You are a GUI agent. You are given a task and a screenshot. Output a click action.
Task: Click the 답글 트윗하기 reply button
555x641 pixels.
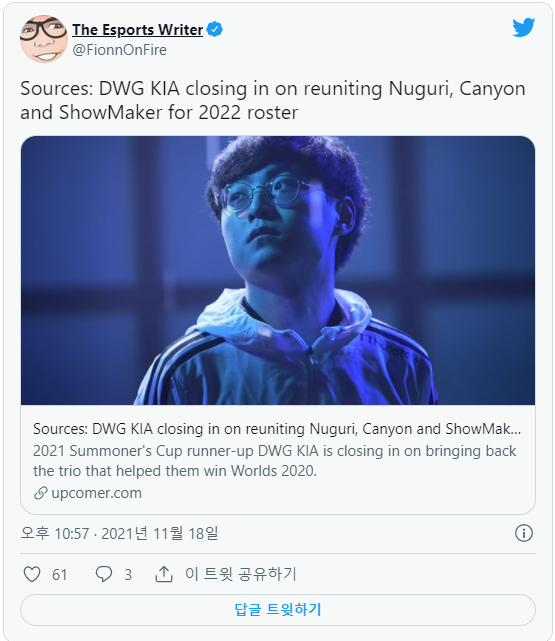point(278,610)
